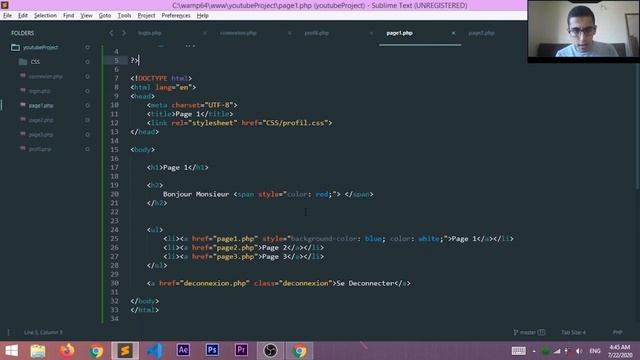Open the Selection menu
The height and width of the screenshot is (360, 640).
45,16
